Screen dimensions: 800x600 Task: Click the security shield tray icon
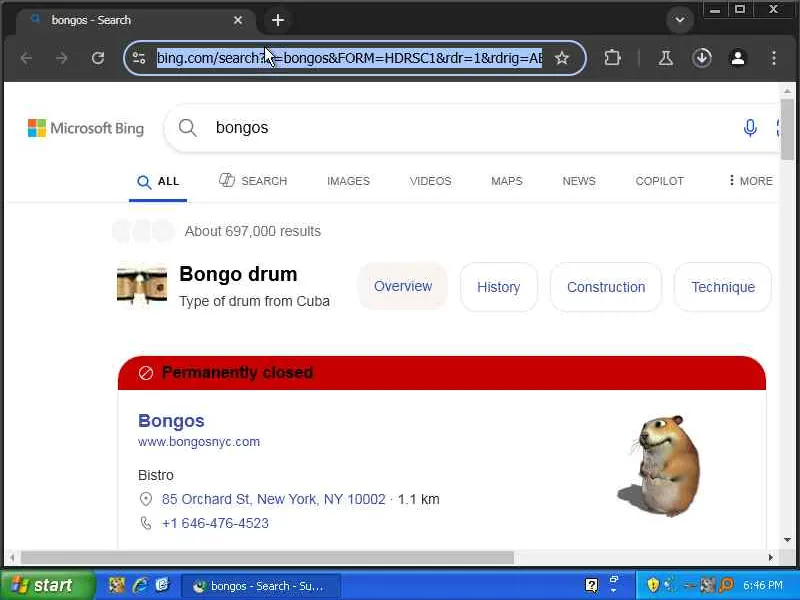tap(653, 585)
